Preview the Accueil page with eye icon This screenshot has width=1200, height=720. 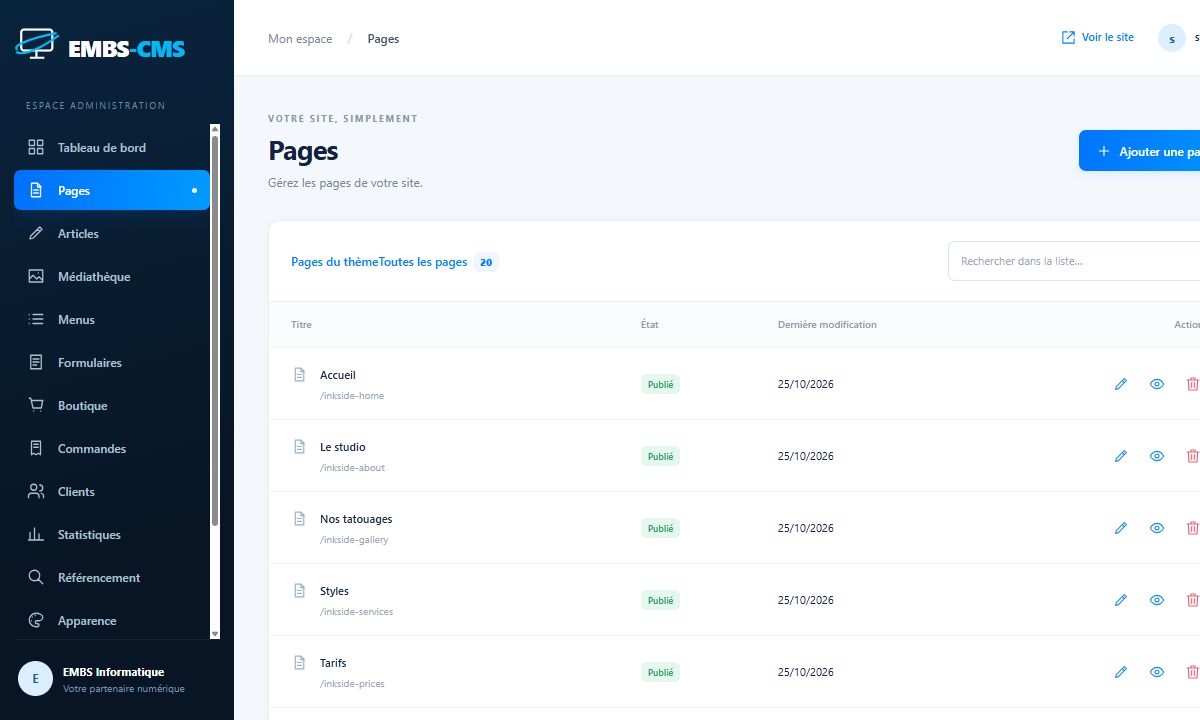[1157, 384]
